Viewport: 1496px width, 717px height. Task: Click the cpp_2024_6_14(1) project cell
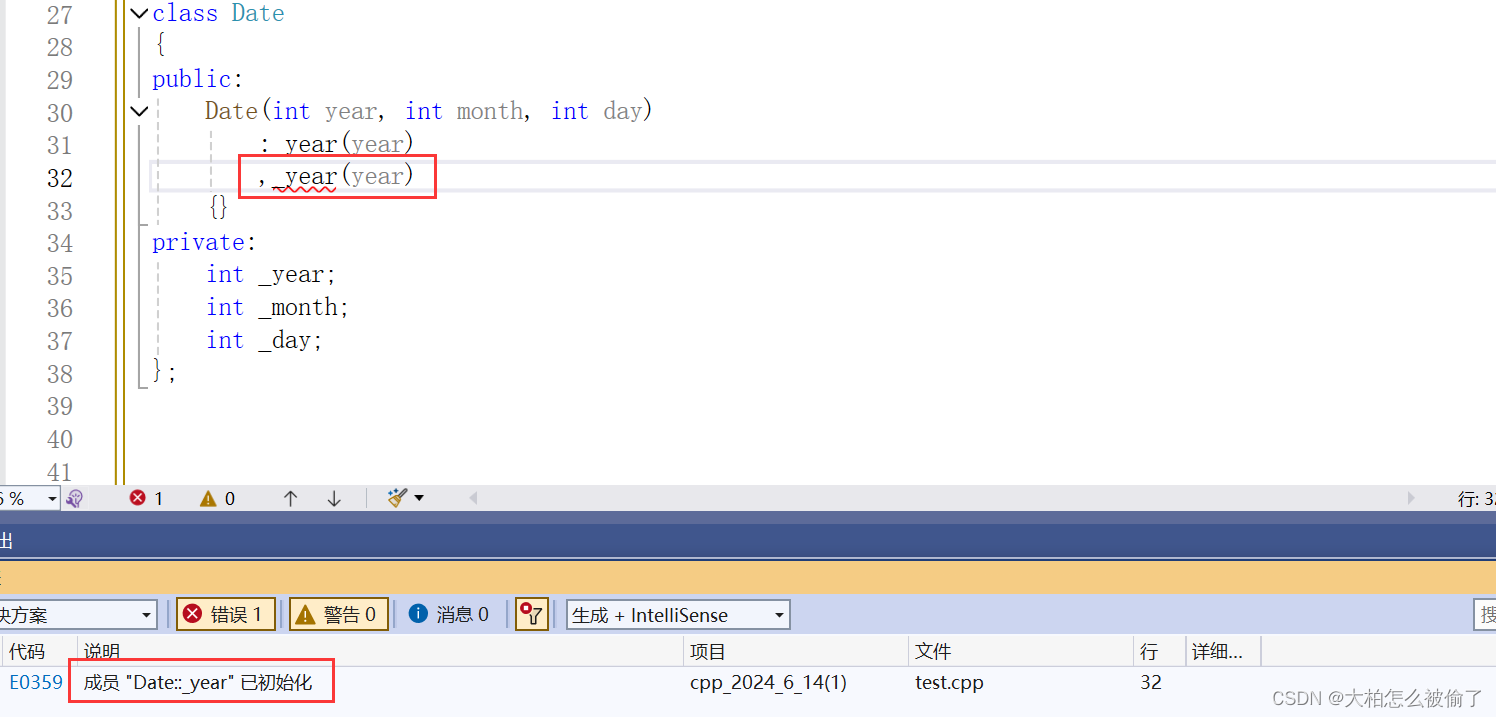pos(768,683)
